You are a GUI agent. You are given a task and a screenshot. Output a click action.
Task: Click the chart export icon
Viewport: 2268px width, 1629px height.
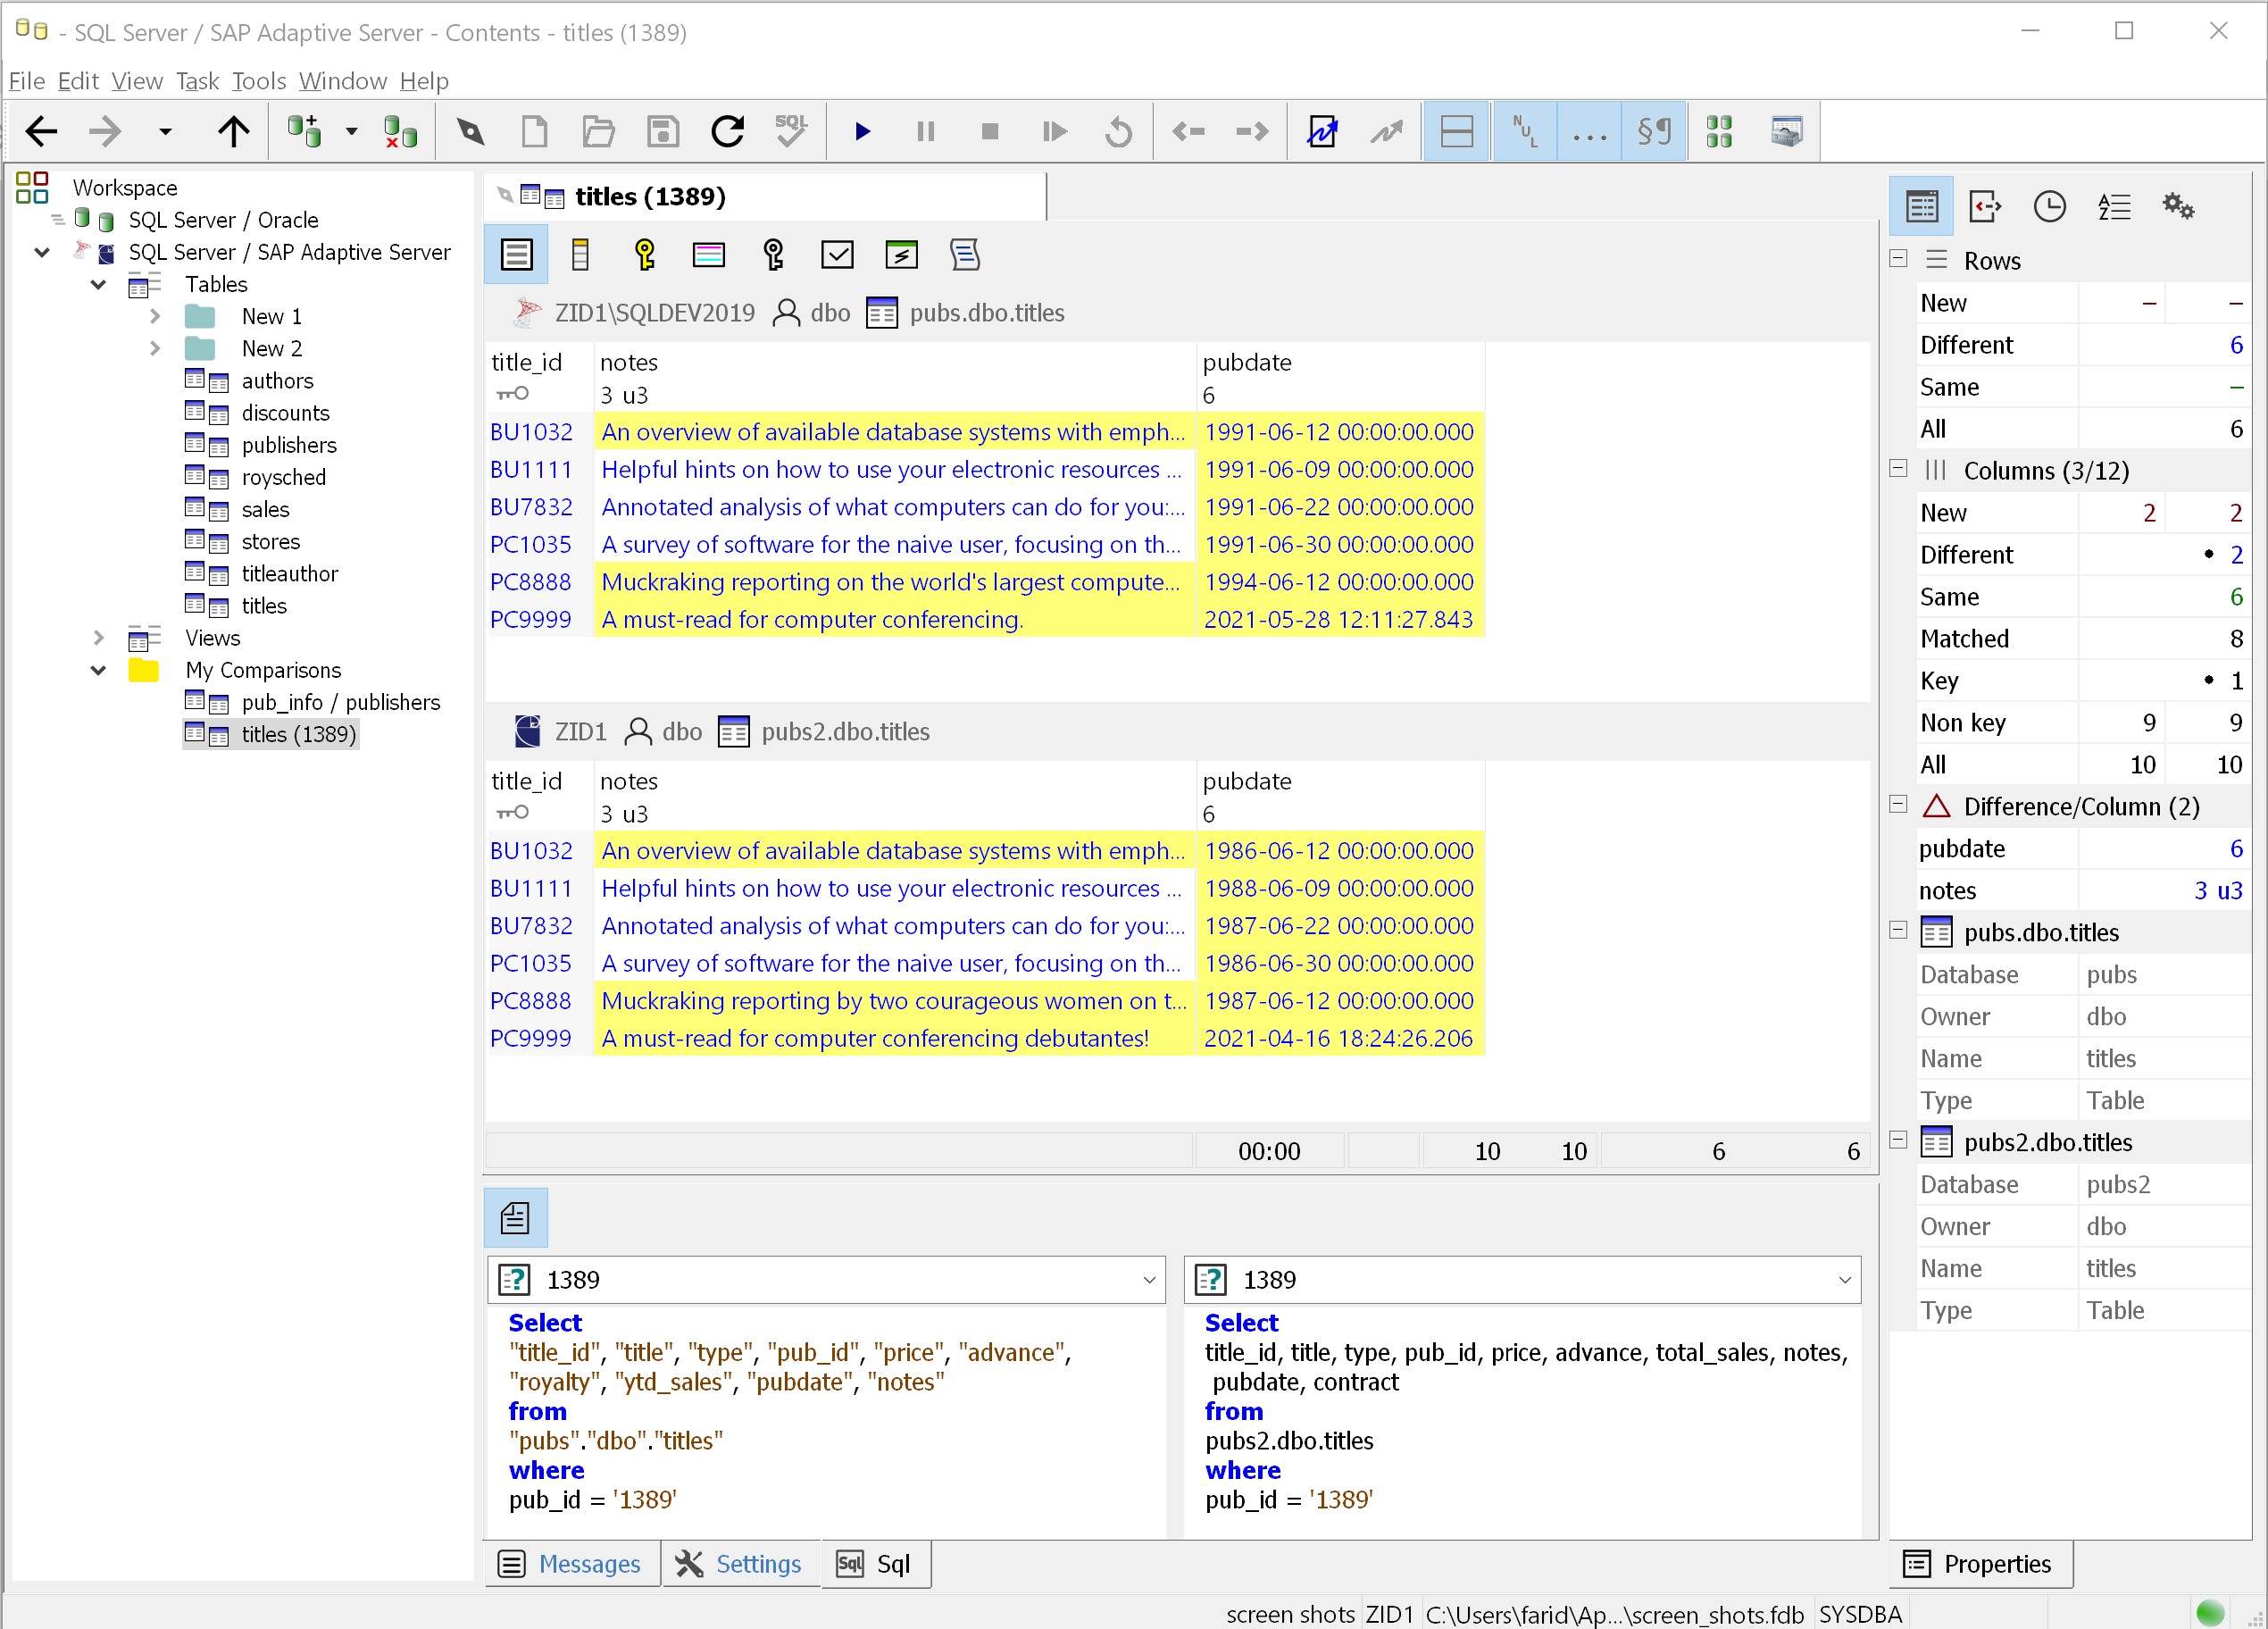tap(1322, 131)
